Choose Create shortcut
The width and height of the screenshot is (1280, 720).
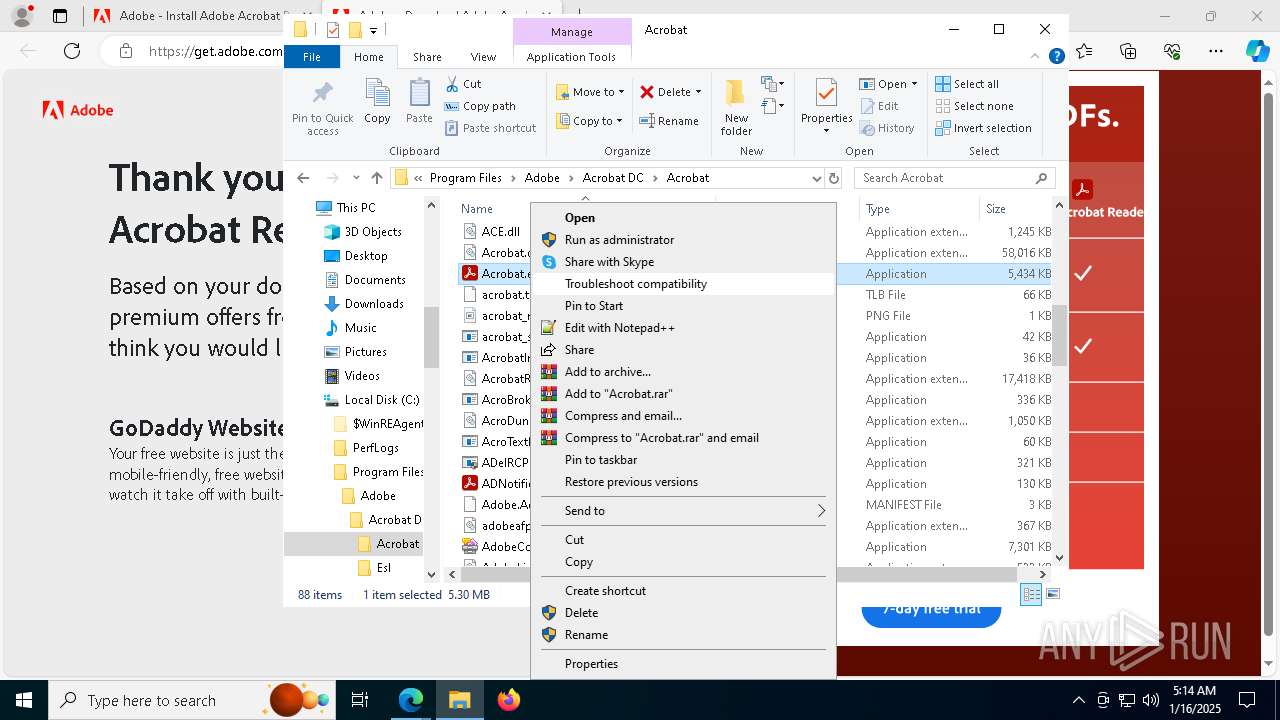[x=683, y=590]
